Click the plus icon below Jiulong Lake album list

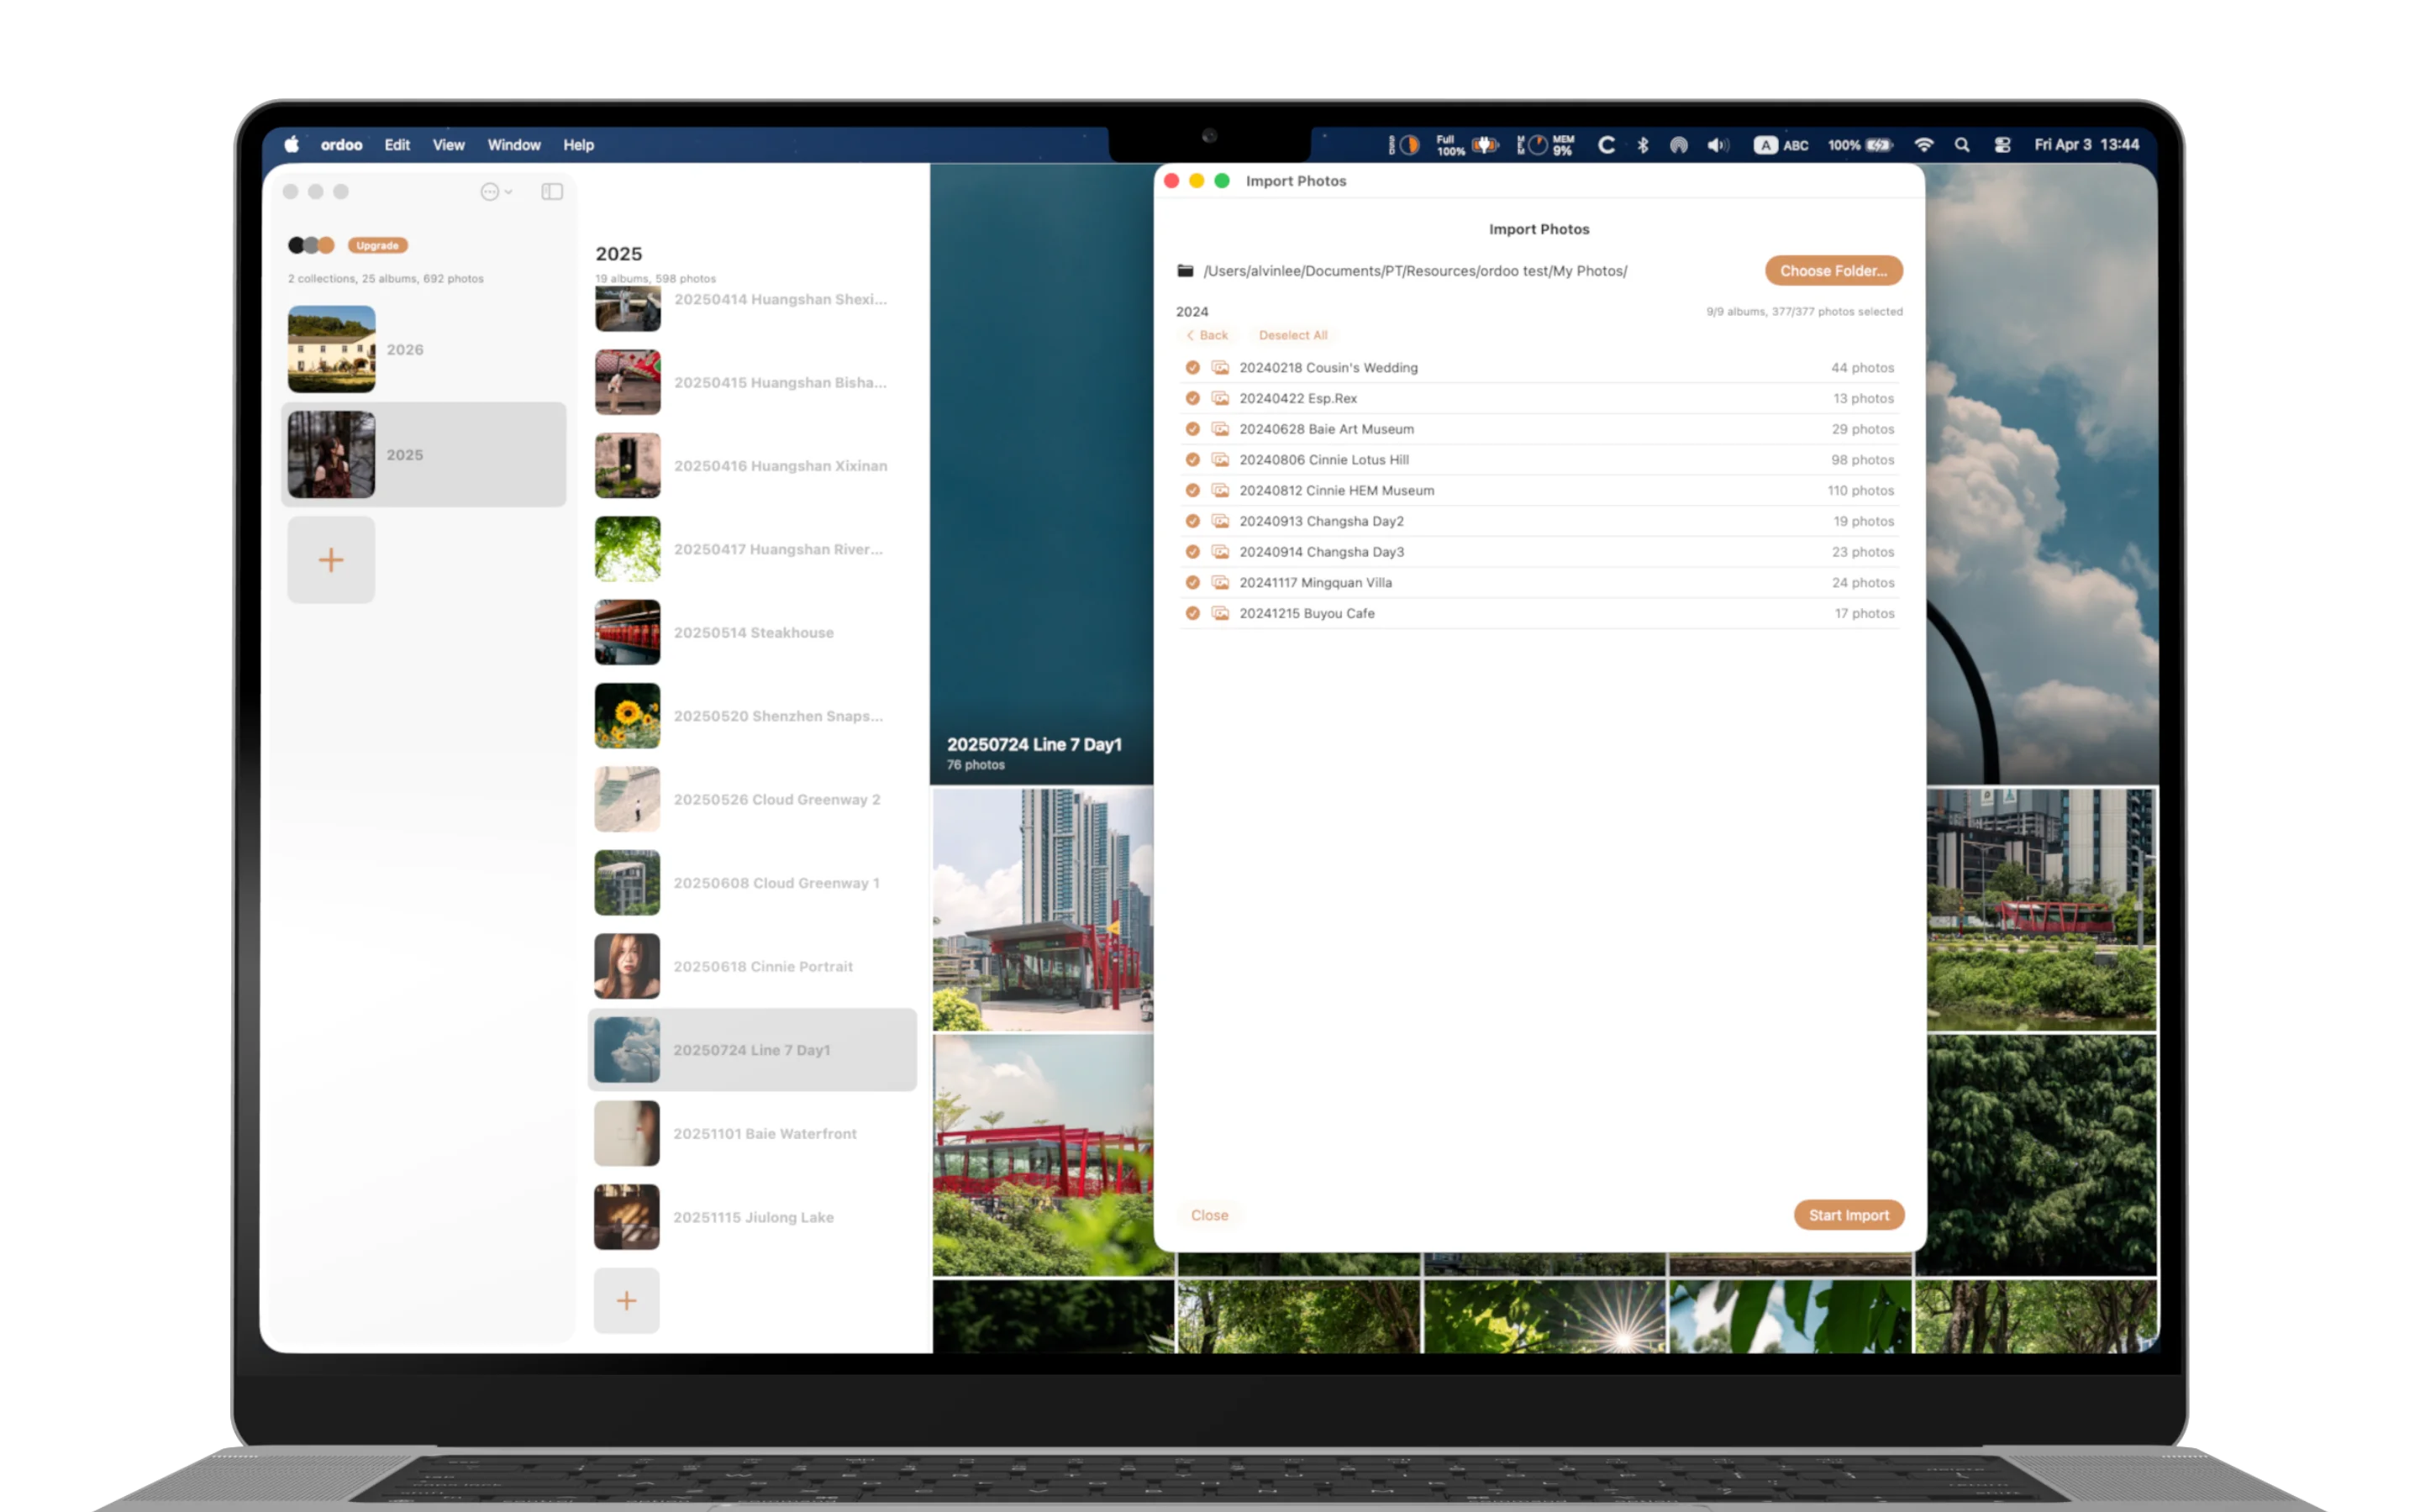point(627,1299)
